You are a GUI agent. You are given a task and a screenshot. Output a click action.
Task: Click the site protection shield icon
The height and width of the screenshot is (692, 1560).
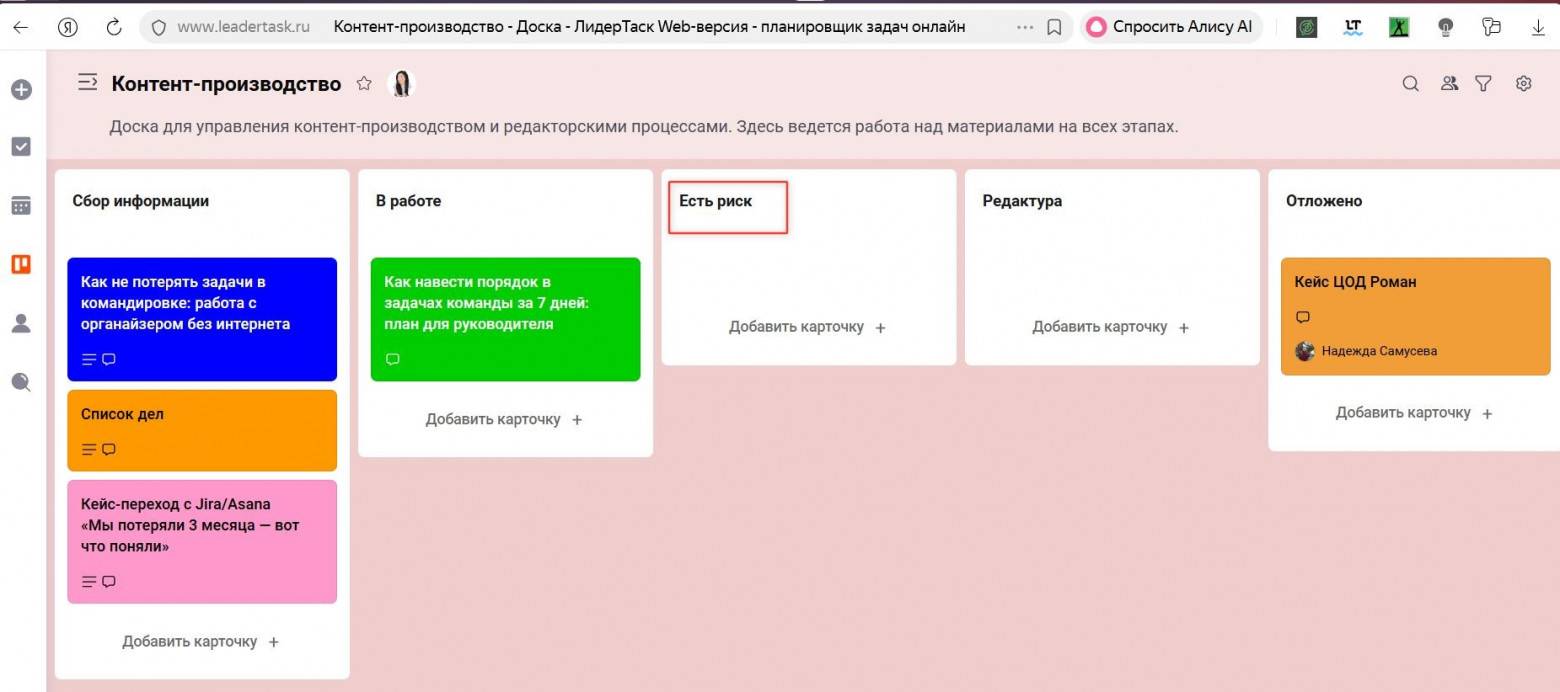pos(158,28)
